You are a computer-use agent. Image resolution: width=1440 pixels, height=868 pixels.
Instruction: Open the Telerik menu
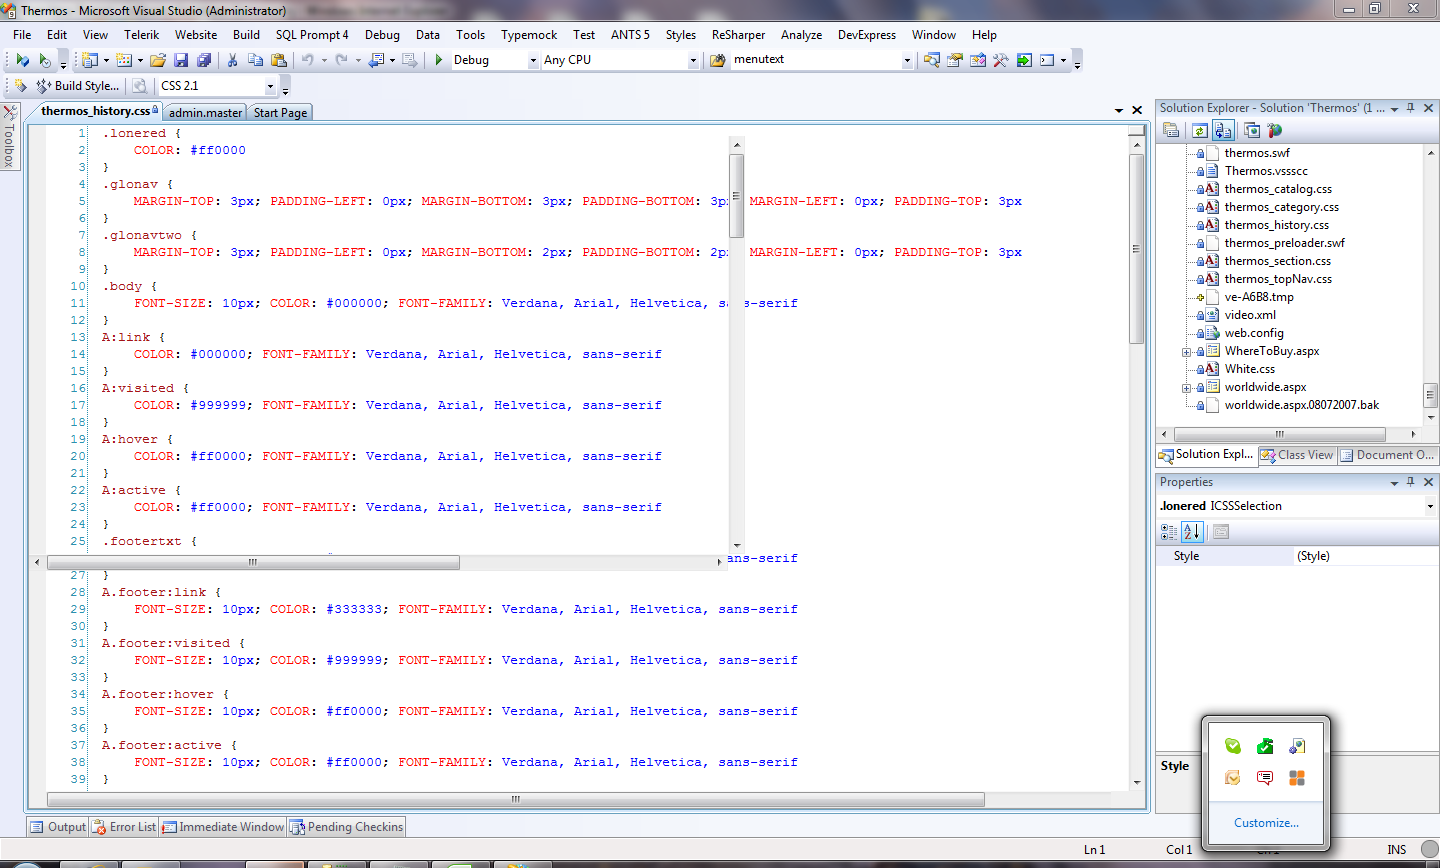click(142, 35)
